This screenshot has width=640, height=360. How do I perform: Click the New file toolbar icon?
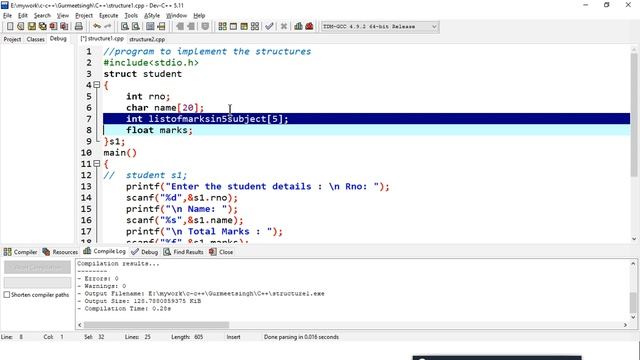(10, 27)
